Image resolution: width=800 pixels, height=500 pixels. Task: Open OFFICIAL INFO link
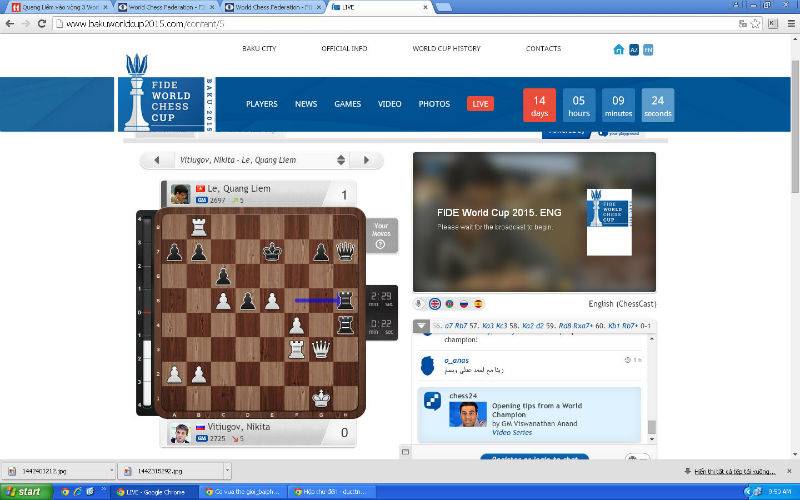click(x=344, y=48)
